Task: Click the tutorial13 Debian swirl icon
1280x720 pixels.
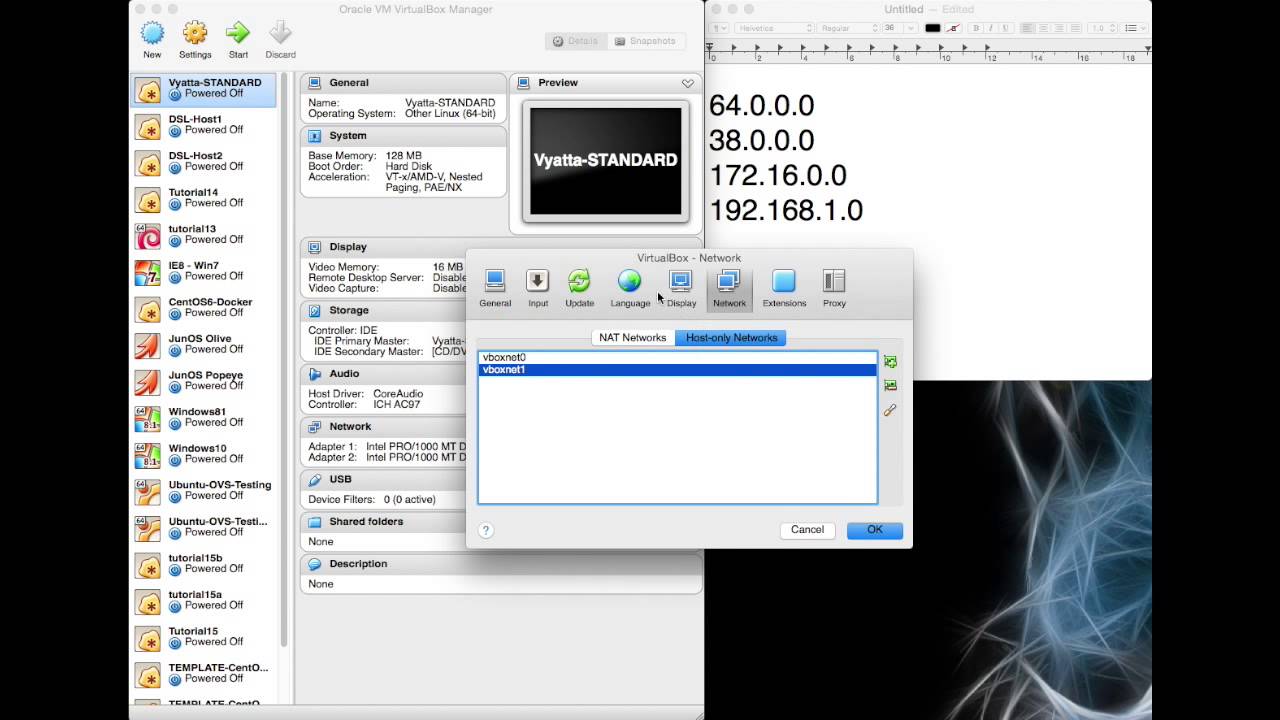Action: pyautogui.click(x=148, y=236)
